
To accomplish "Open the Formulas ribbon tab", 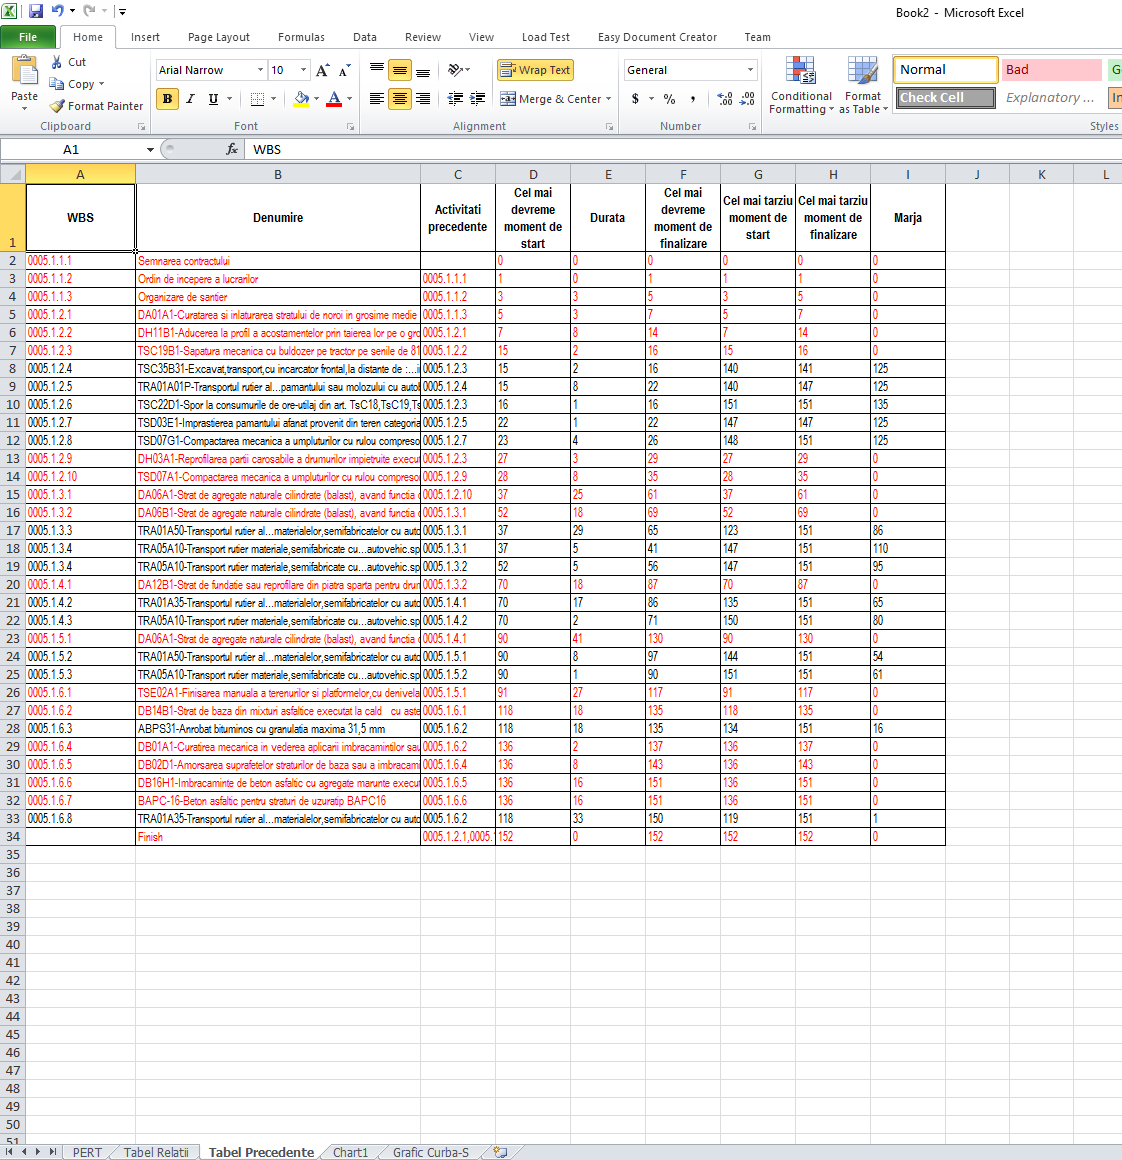I will tap(301, 37).
